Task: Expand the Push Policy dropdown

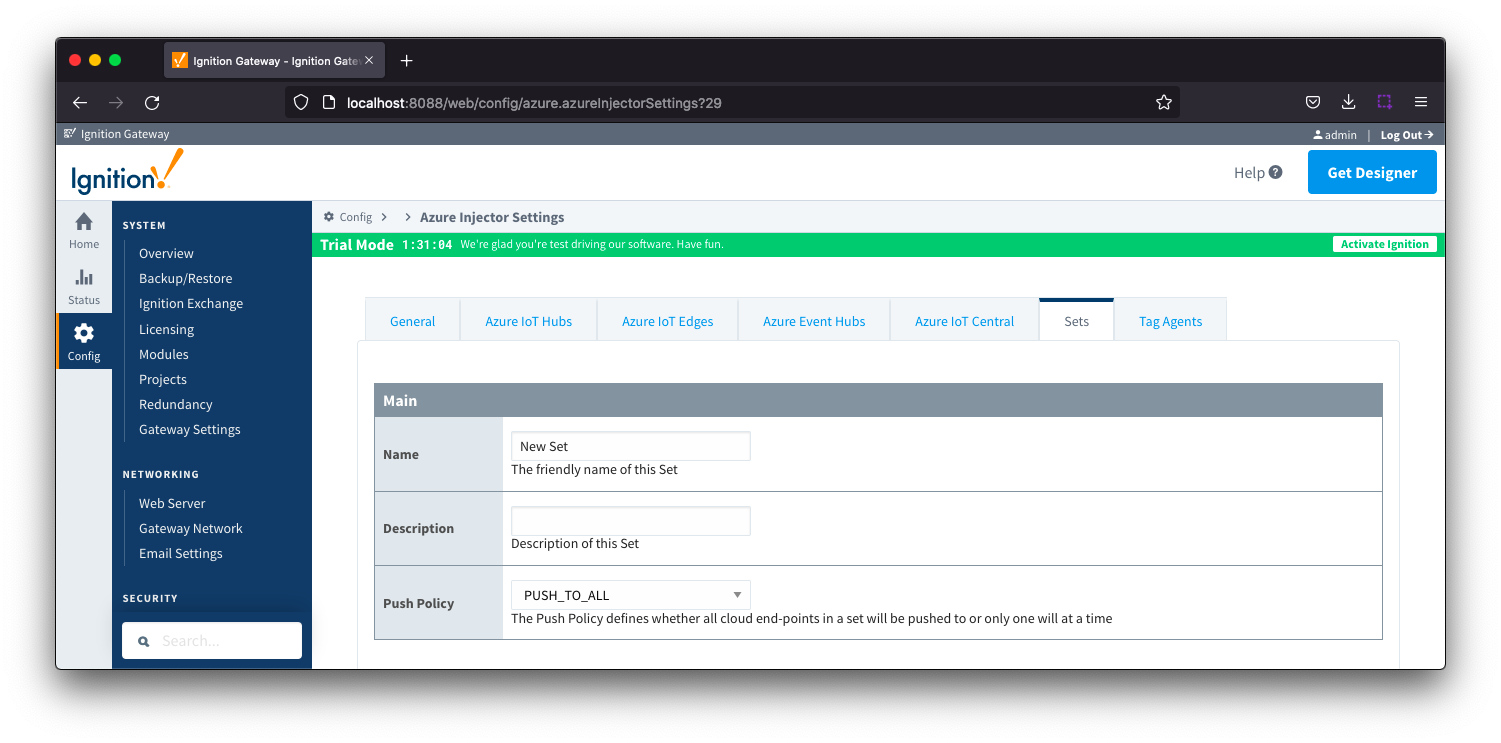Action: click(x=630, y=595)
